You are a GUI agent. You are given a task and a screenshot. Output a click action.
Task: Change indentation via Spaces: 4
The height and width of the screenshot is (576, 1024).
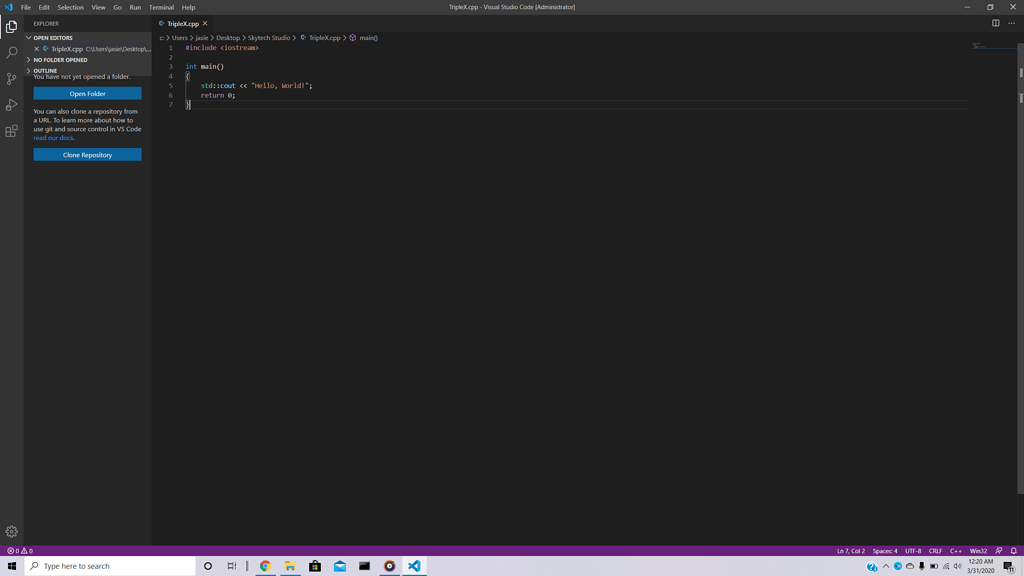[x=885, y=551]
